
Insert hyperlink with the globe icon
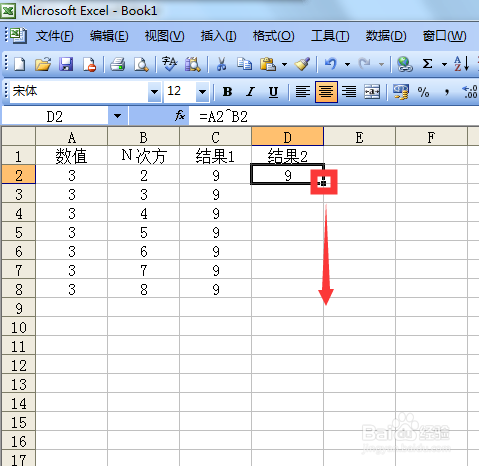404,63
